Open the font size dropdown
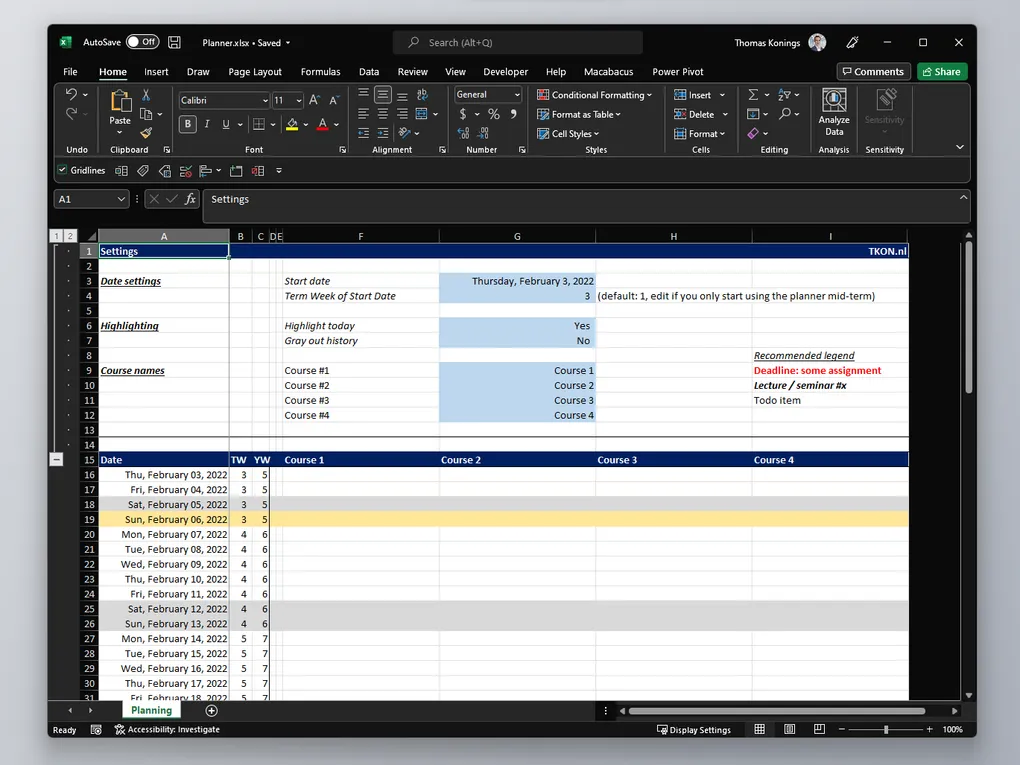This screenshot has height=765, width=1020. pos(297,100)
